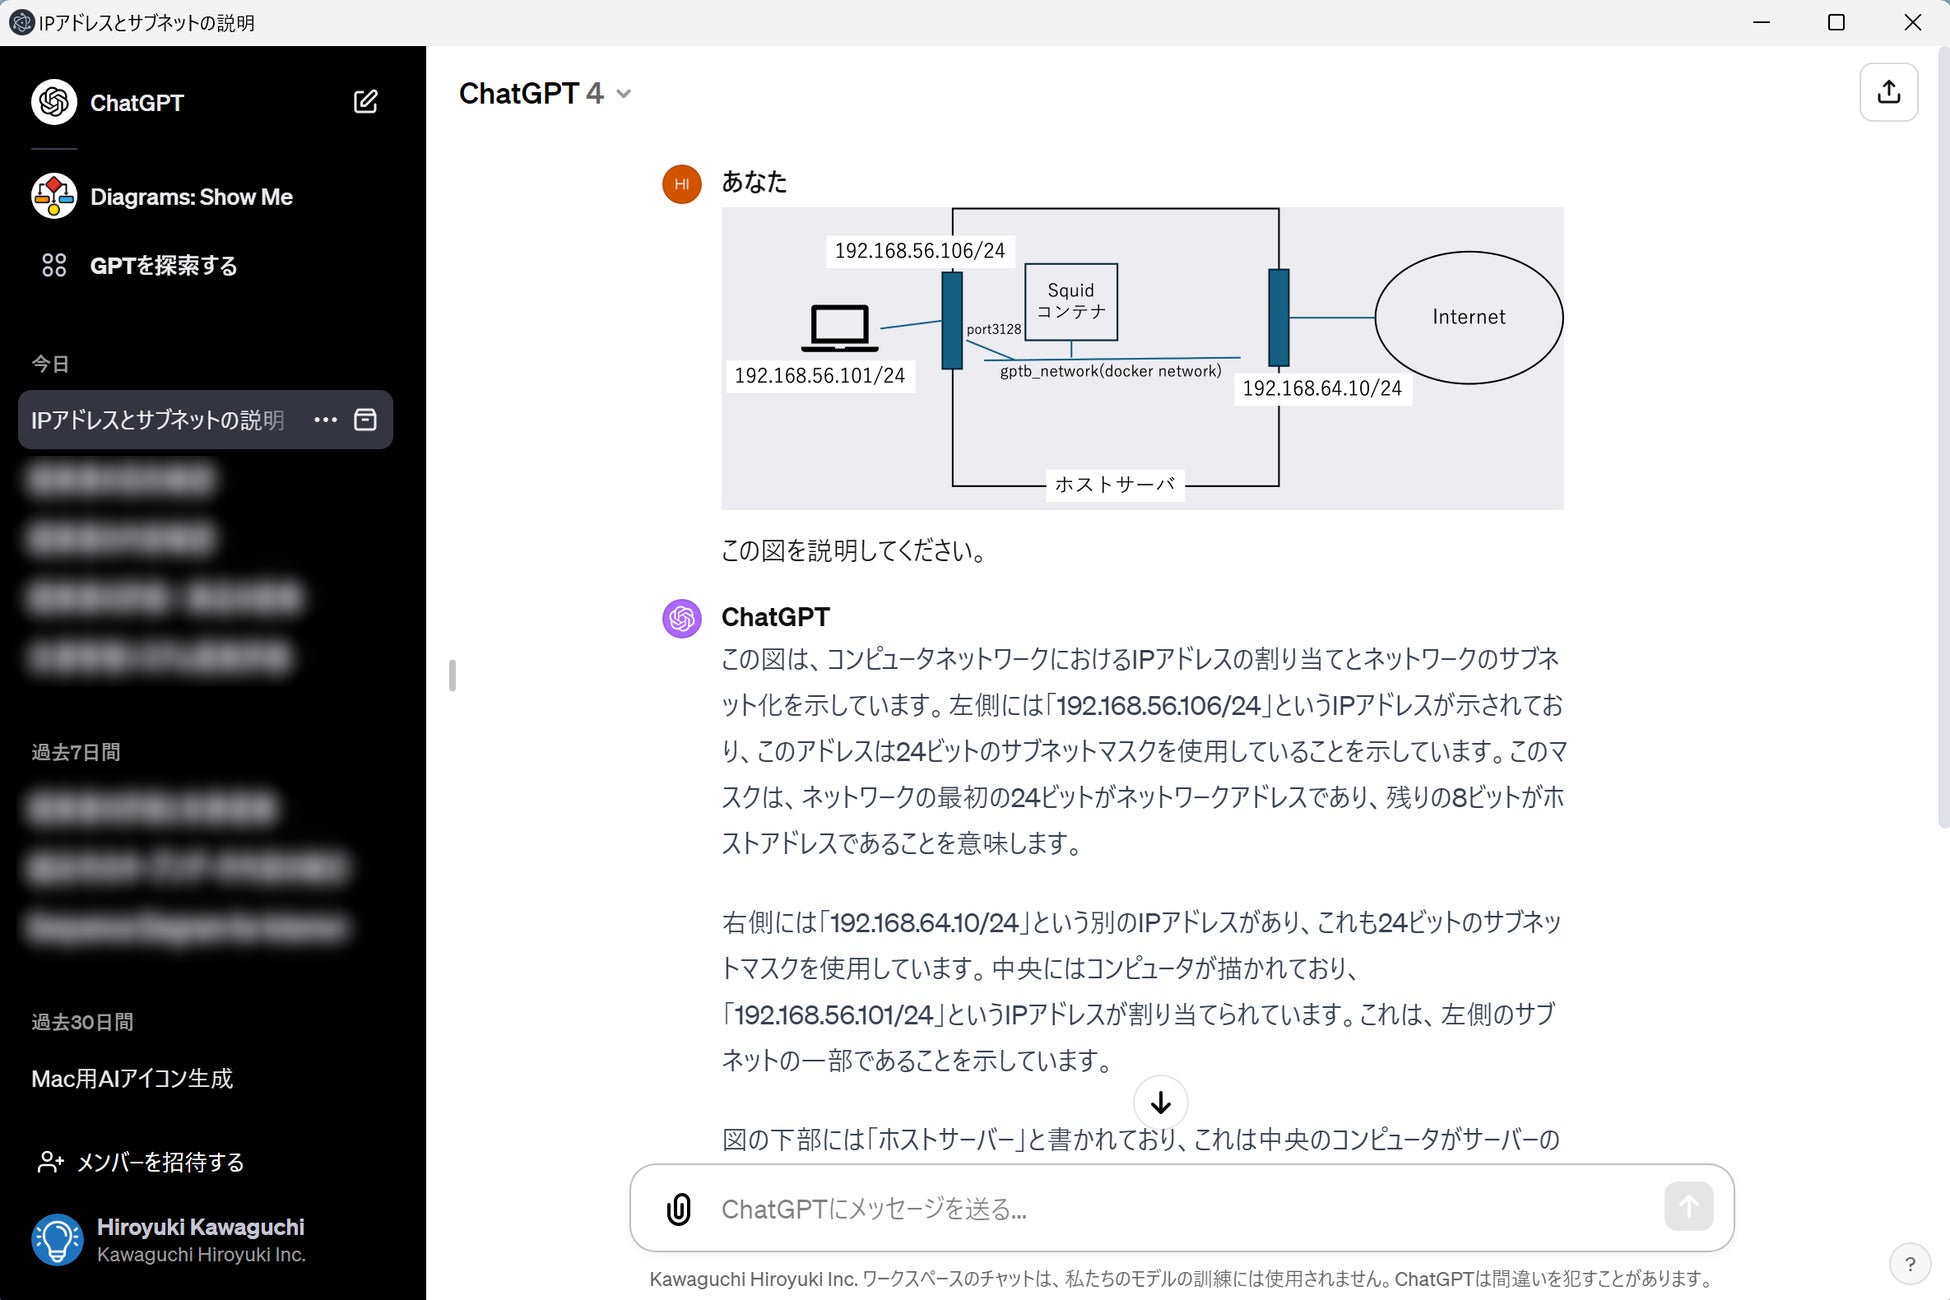Click the send message arrow button

click(1688, 1206)
